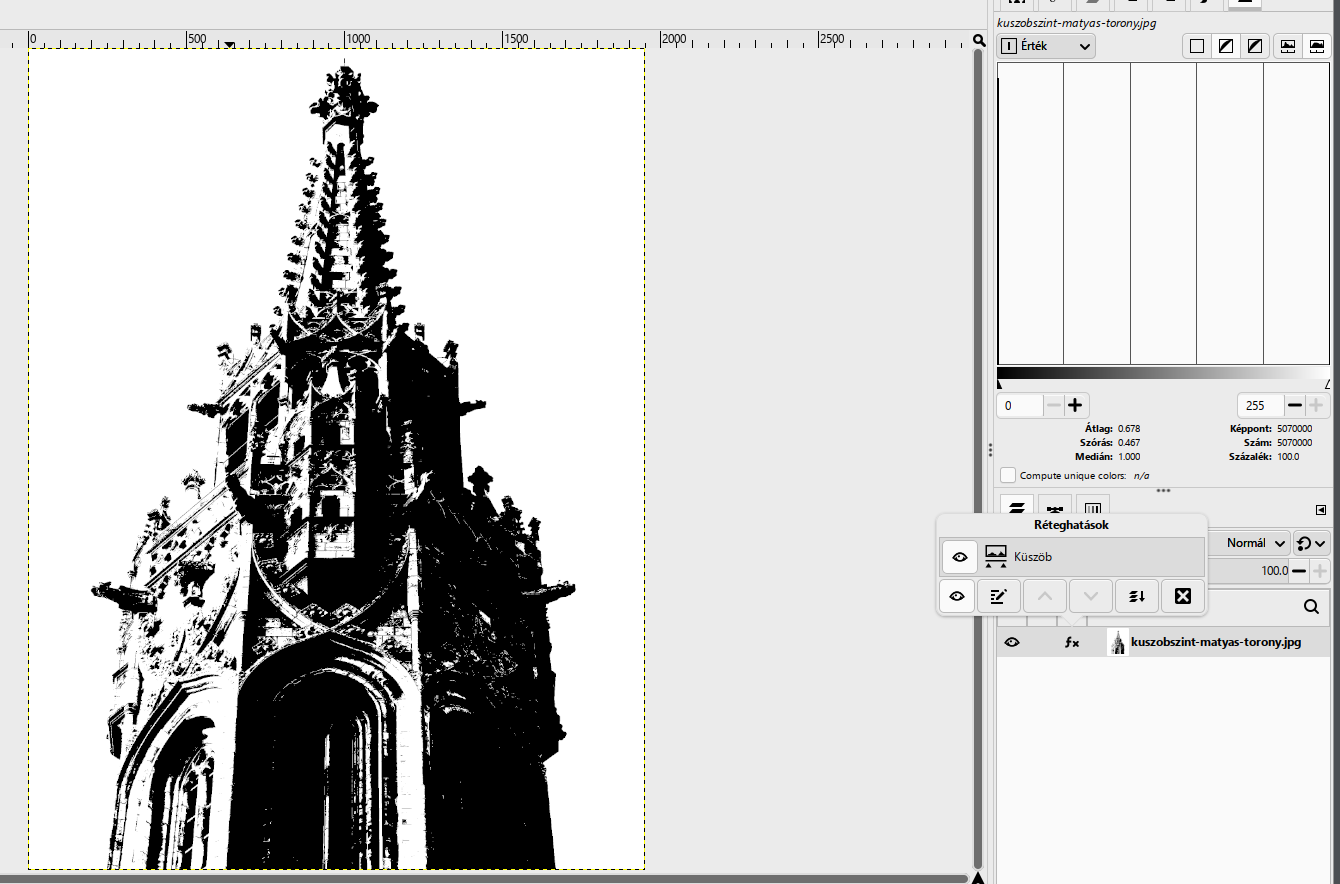Enable Compute unique colors checkbox
This screenshot has height=884, width=1340.
pos(1008,475)
